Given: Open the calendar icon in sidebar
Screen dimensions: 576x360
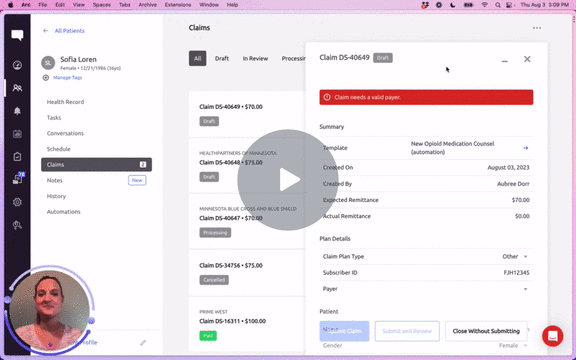Looking at the screenshot, I should pyautogui.click(x=17, y=134).
